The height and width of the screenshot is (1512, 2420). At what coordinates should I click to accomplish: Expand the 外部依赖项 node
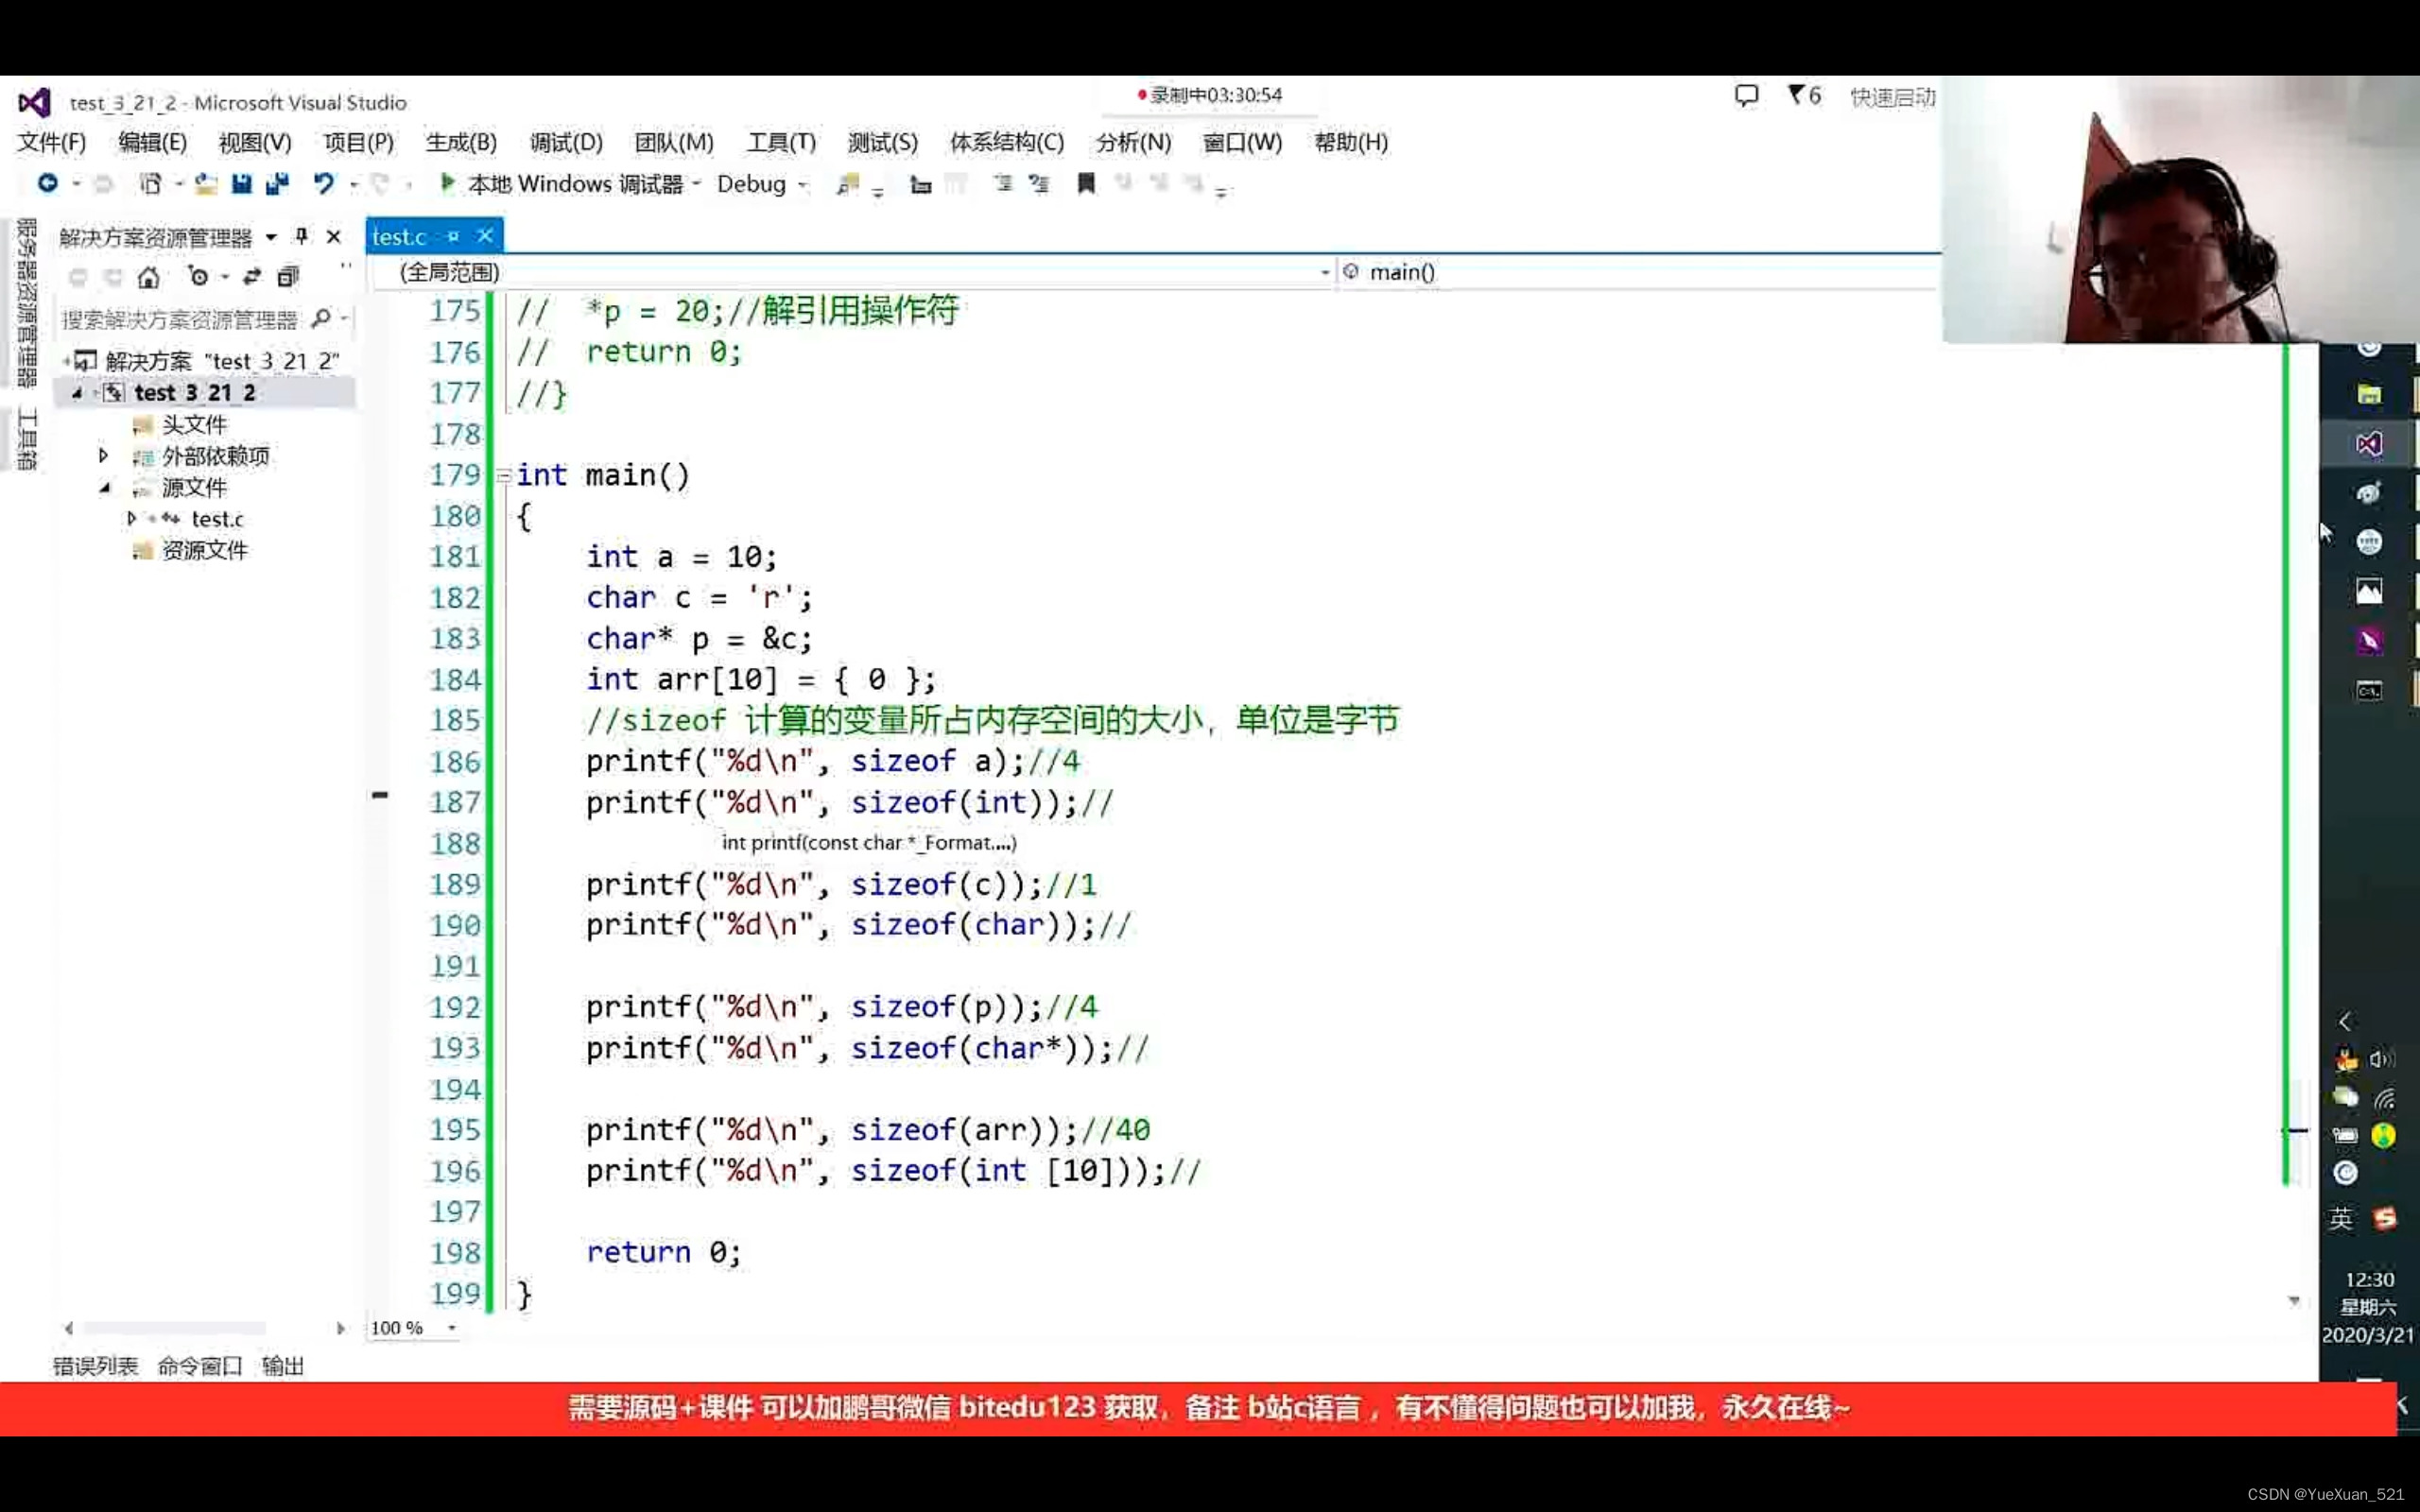coord(103,456)
